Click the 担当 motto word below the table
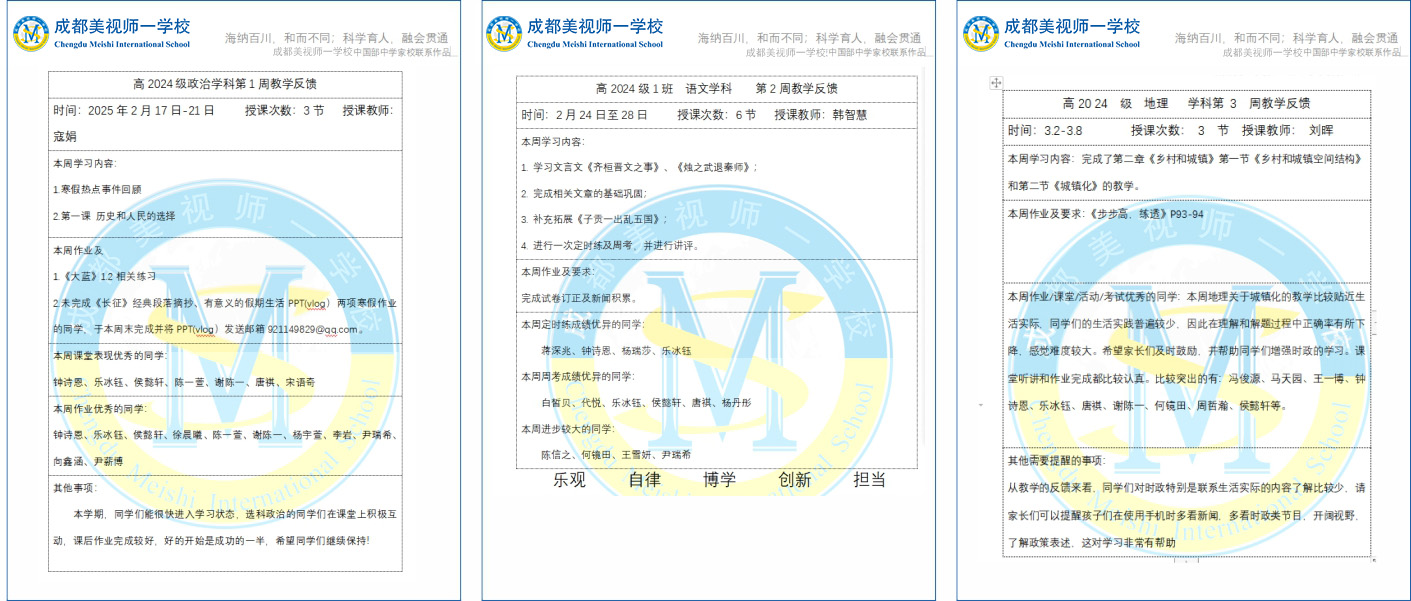 pyautogui.click(x=869, y=480)
